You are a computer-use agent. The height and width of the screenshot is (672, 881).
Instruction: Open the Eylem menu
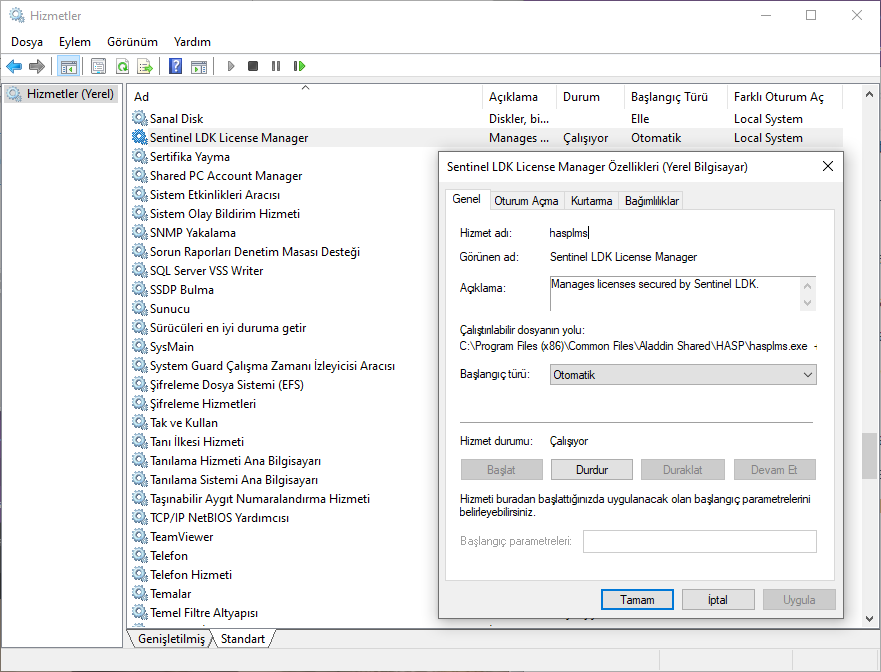pyautogui.click(x=74, y=42)
